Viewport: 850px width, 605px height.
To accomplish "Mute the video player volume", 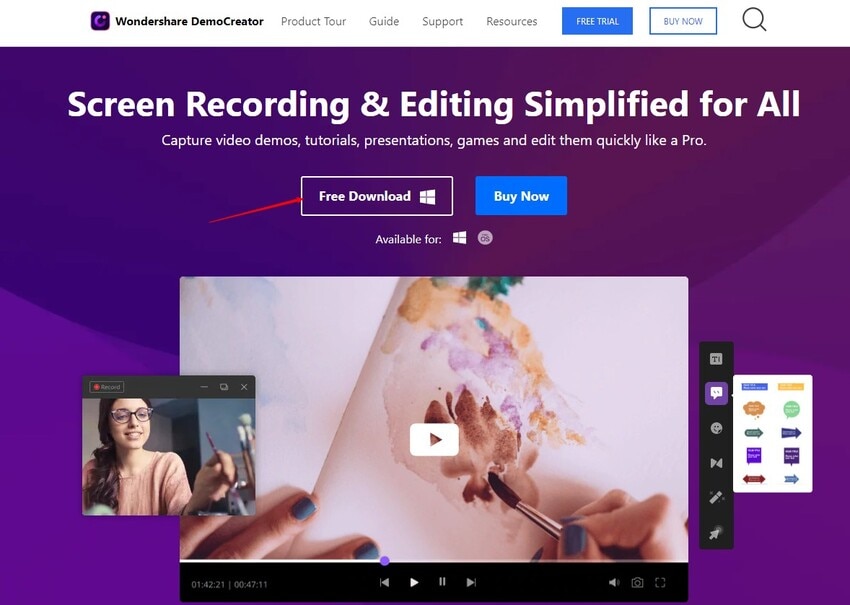I will [x=614, y=583].
